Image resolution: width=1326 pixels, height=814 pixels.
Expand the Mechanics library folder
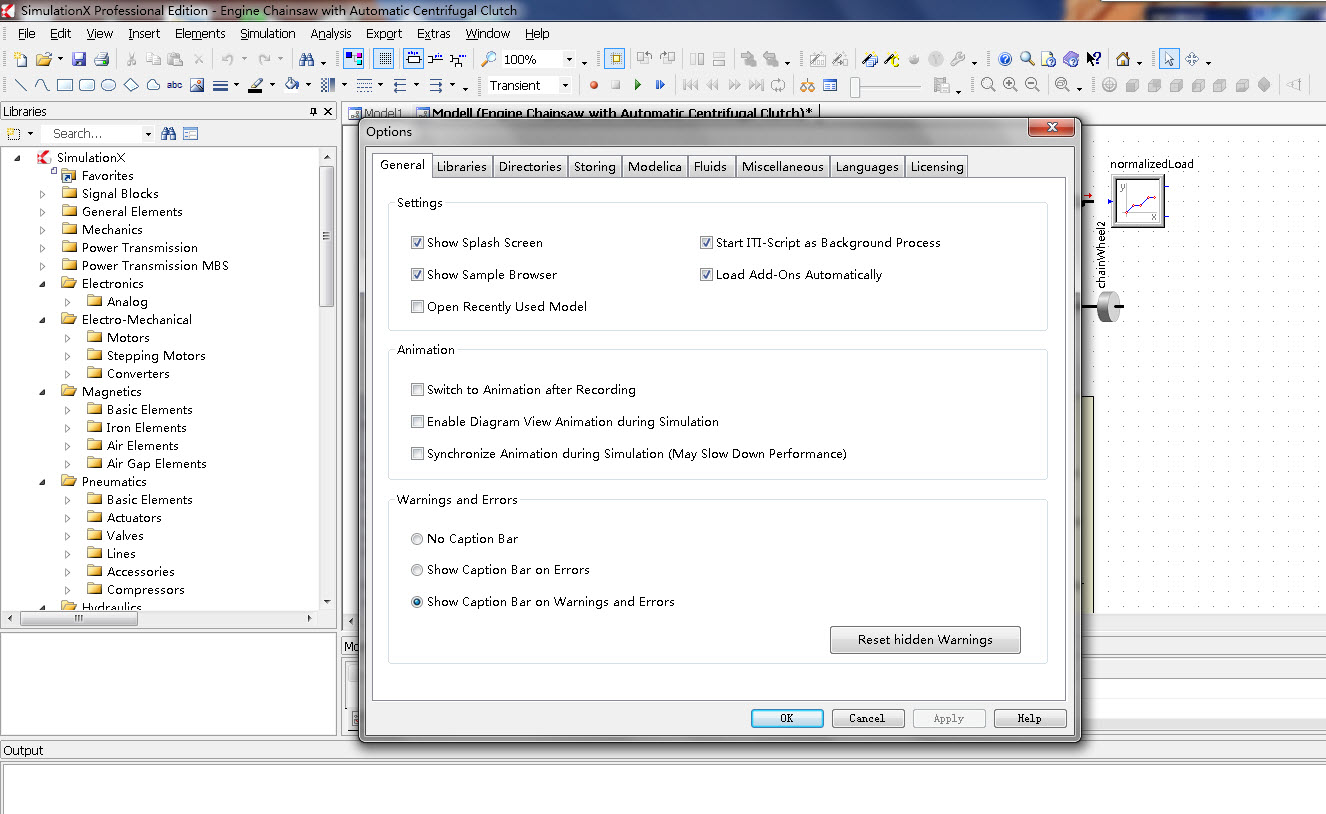[x=43, y=230]
